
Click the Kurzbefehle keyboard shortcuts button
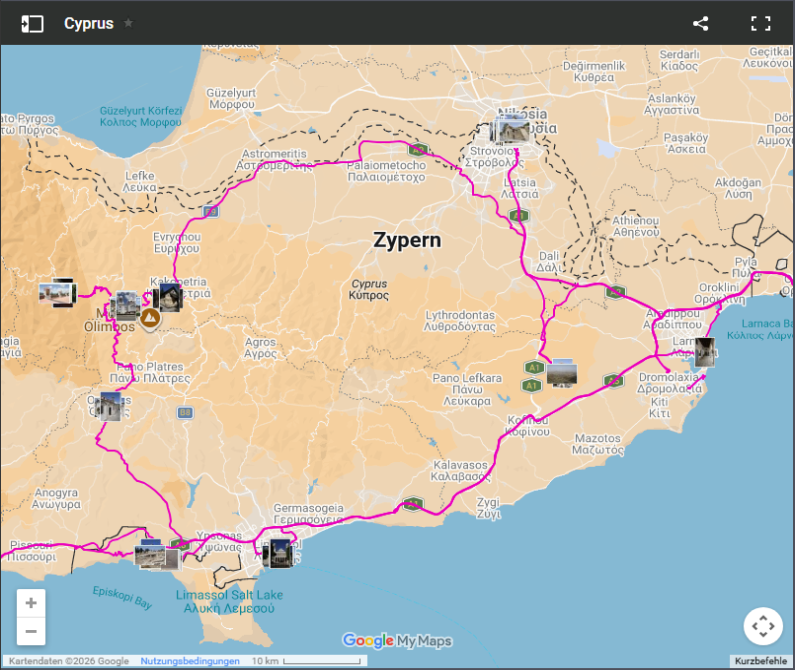(x=762, y=661)
